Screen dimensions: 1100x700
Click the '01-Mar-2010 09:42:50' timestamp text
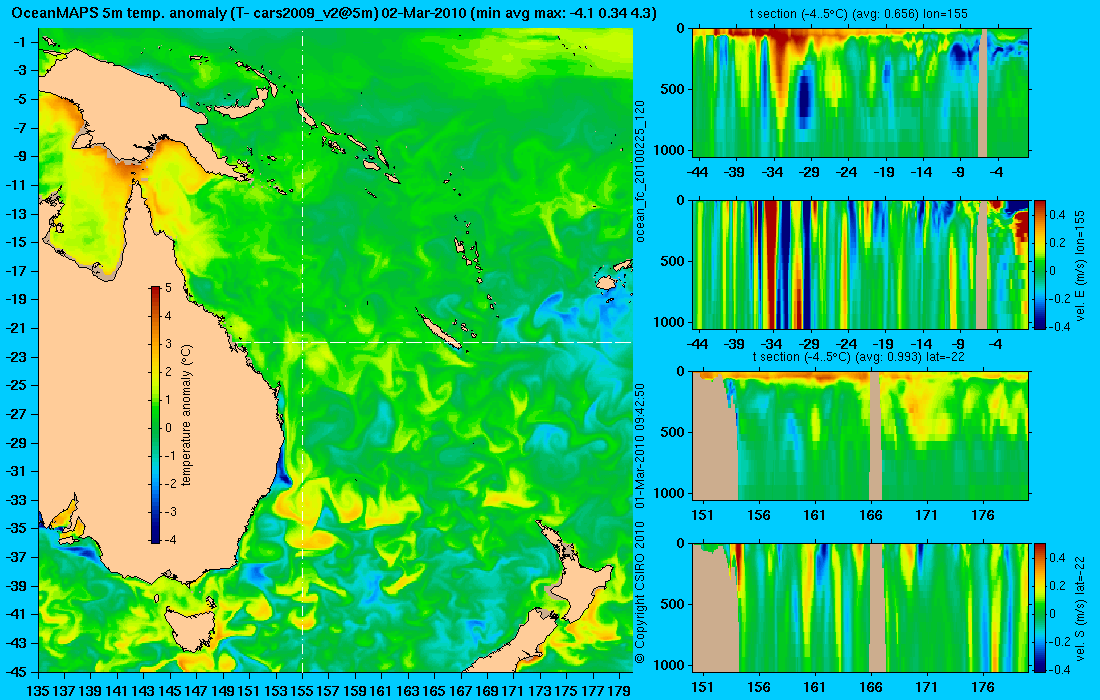pos(640,445)
